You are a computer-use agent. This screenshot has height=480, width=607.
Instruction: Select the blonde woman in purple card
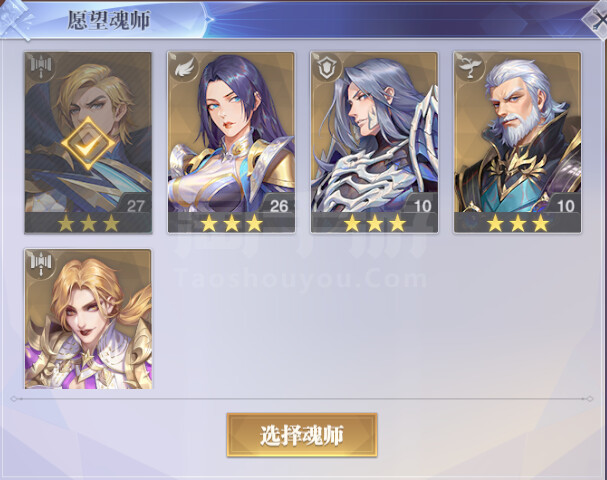88,319
